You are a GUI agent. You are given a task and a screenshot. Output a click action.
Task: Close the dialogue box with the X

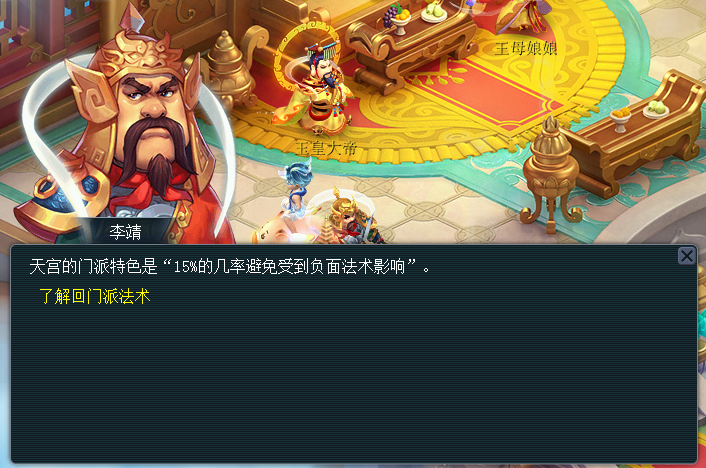[687, 256]
